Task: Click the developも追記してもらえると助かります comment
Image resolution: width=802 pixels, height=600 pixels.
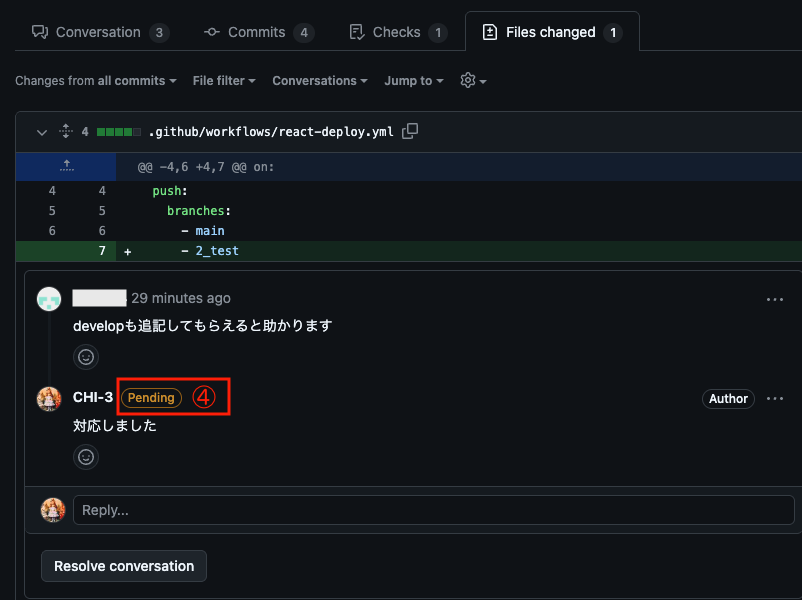Action: tap(203, 326)
